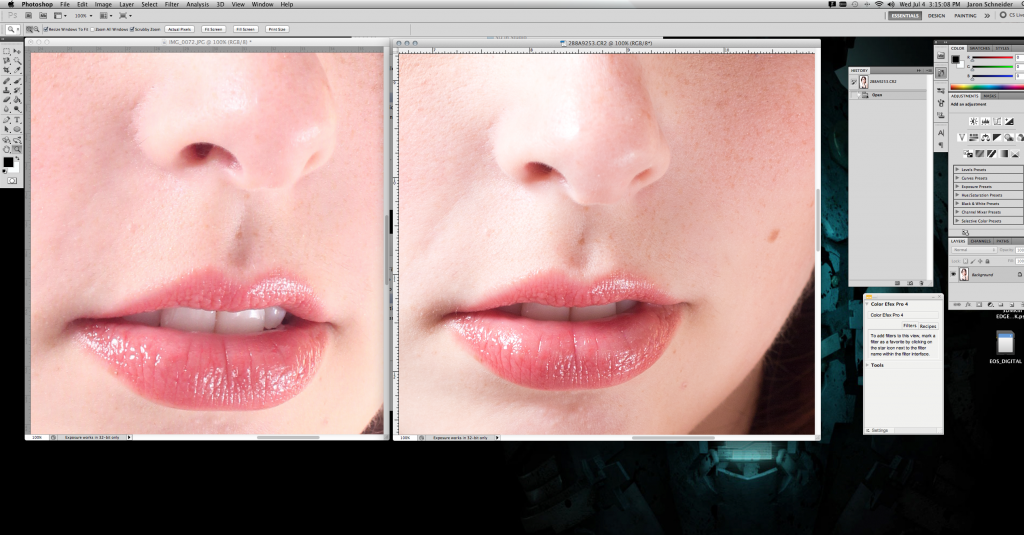Image resolution: width=1024 pixels, height=535 pixels.
Task: Hide the Background layer with eye icon
Action: (x=953, y=274)
